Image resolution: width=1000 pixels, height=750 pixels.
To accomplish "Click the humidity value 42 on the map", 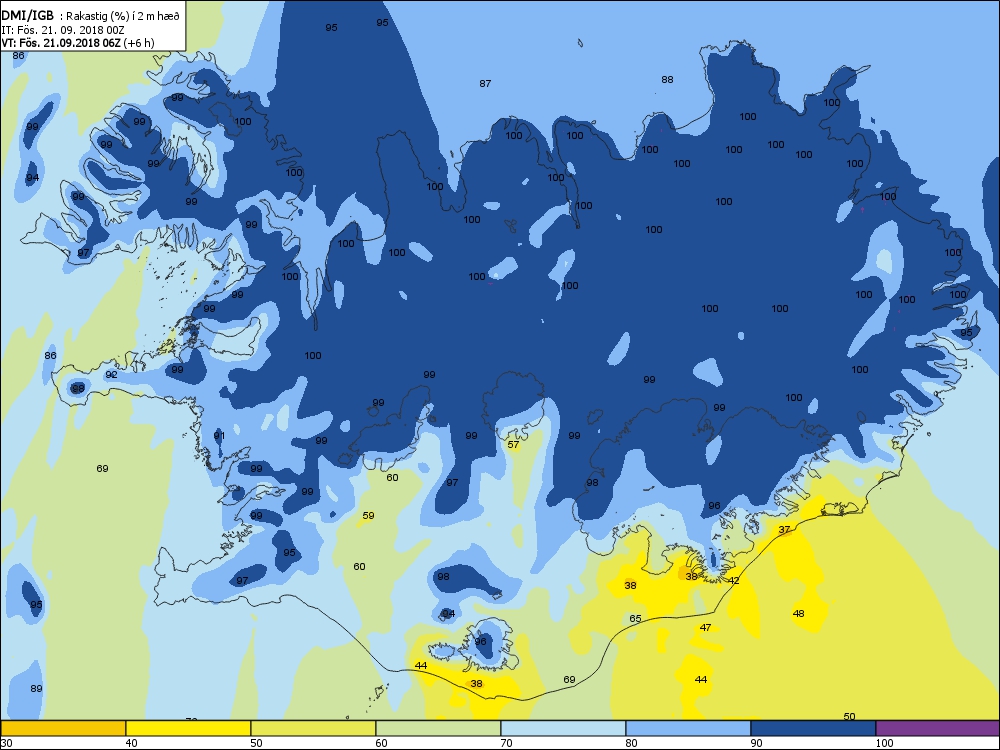I will tap(734, 580).
